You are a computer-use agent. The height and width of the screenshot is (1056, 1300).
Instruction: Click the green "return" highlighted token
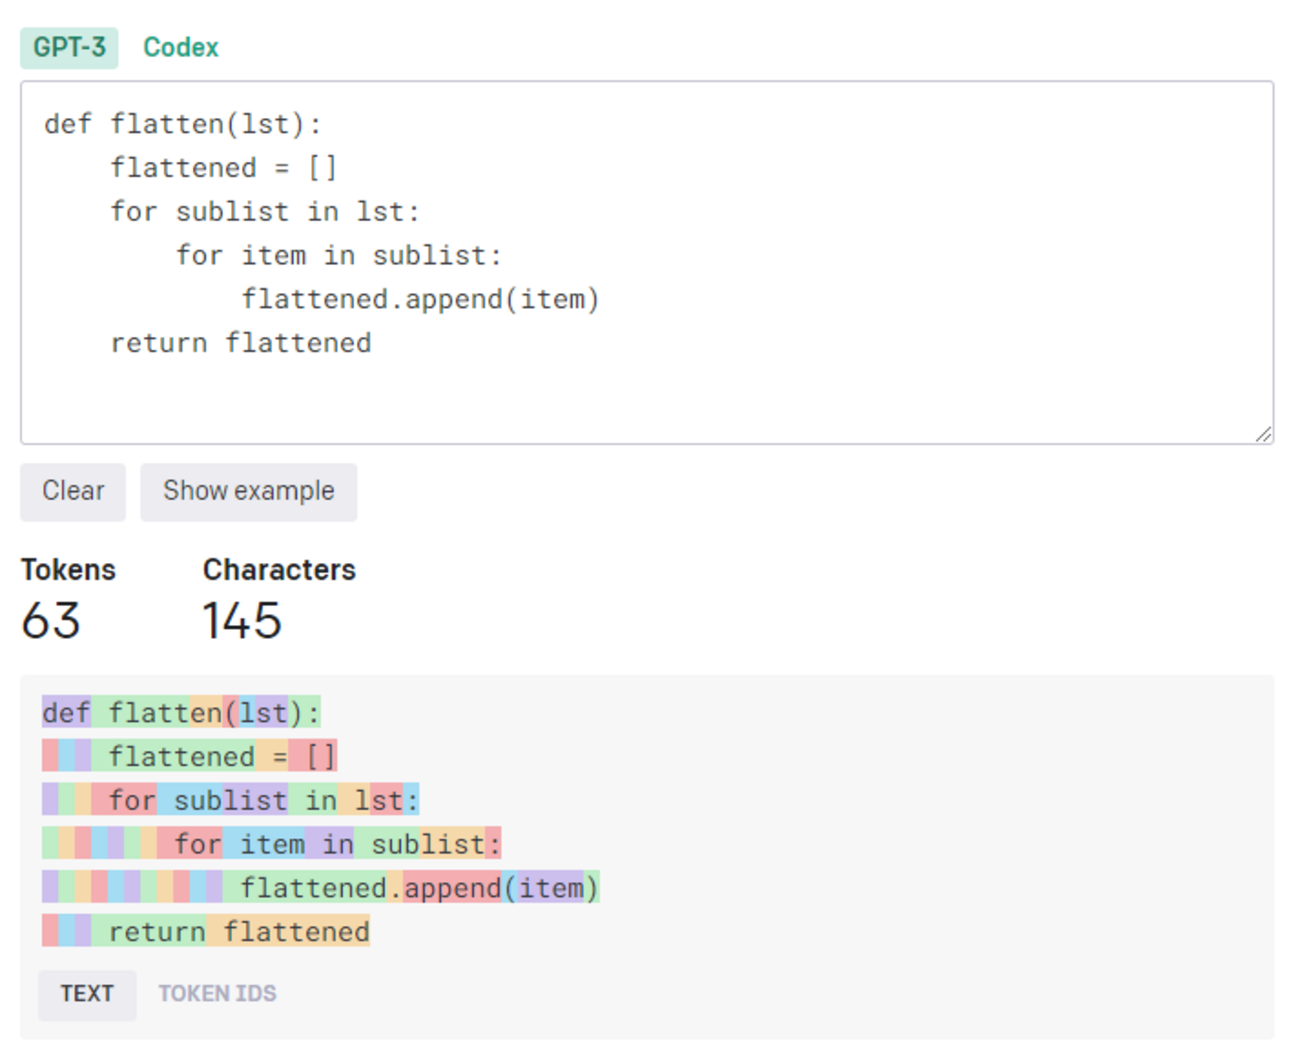coord(150,932)
